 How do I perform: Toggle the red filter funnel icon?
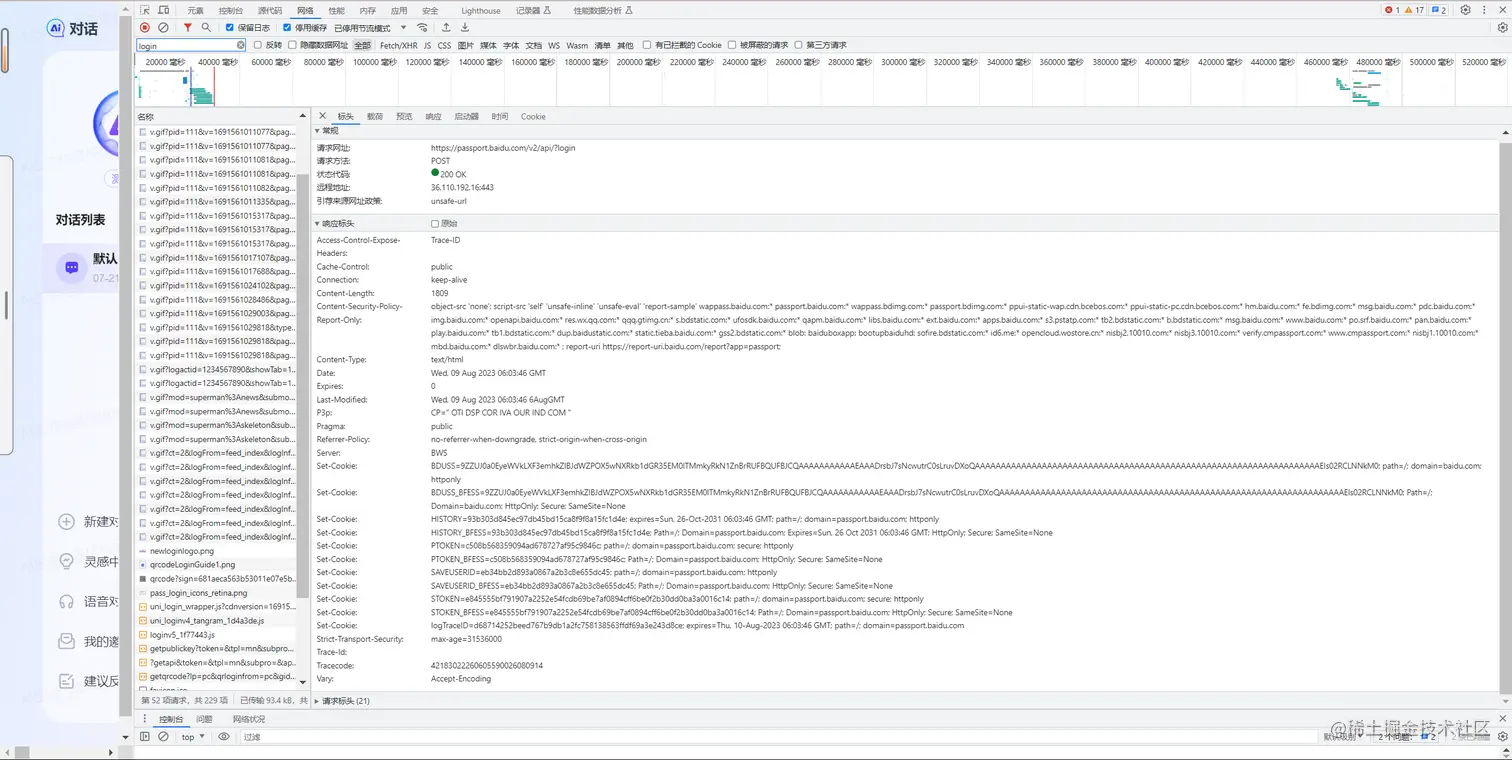click(187, 28)
